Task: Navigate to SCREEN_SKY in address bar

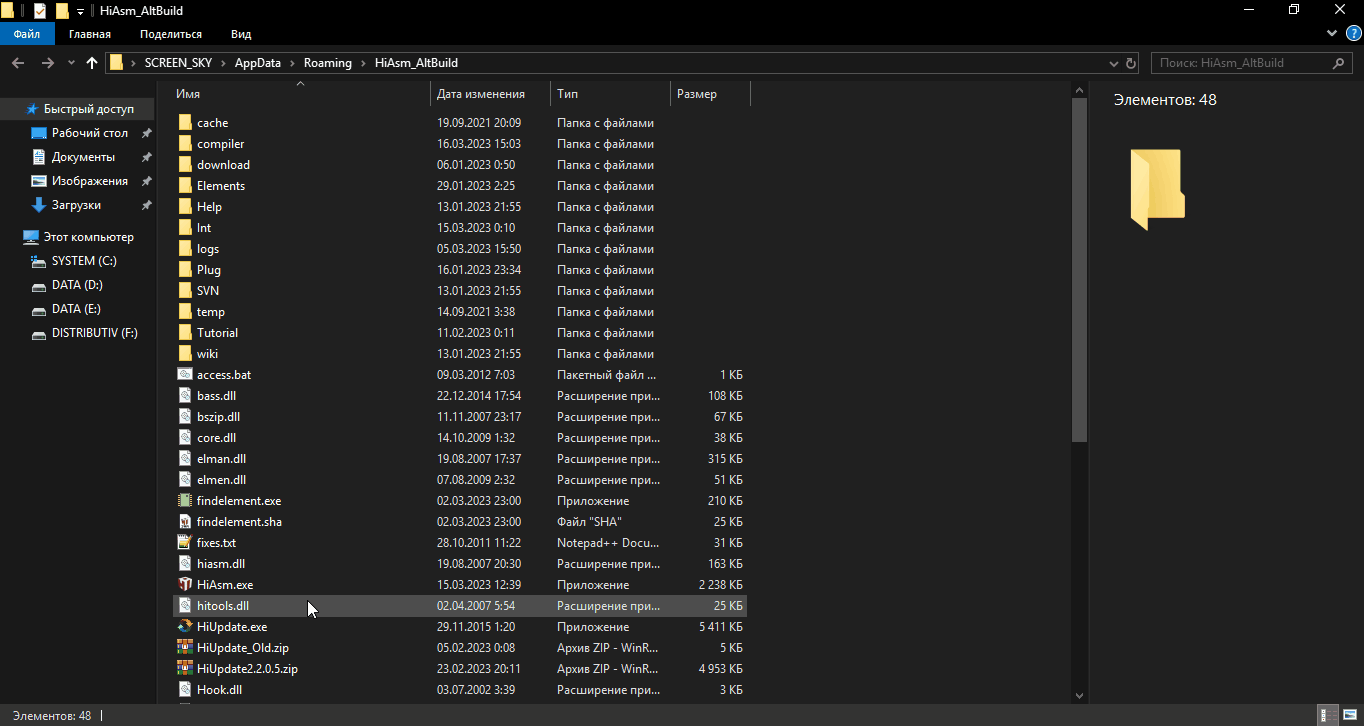Action: pos(178,63)
